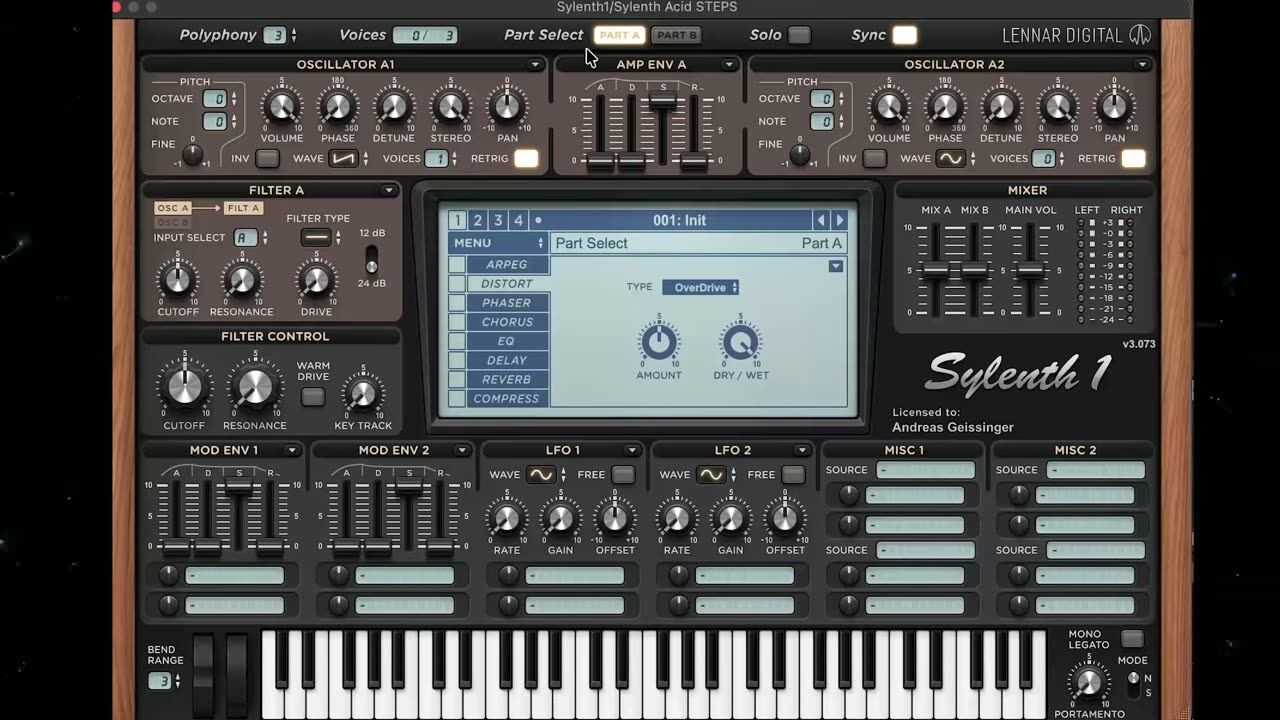Toggle the Sync button
The width and height of the screenshot is (1280, 720).
tap(904, 35)
